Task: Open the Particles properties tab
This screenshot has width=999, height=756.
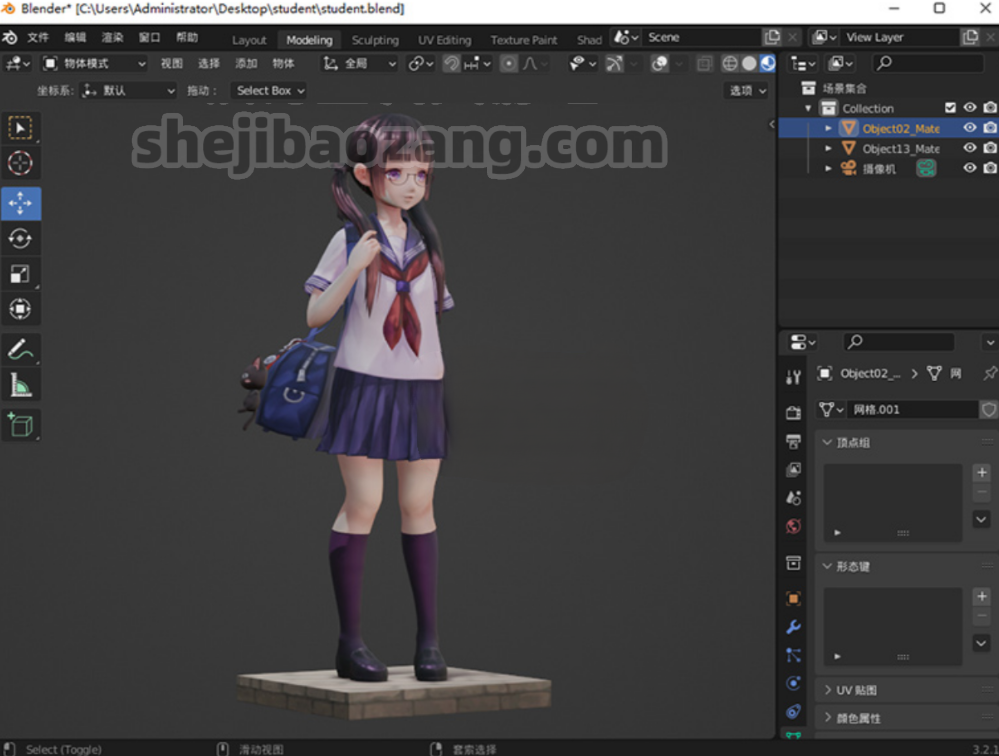Action: pos(793,655)
